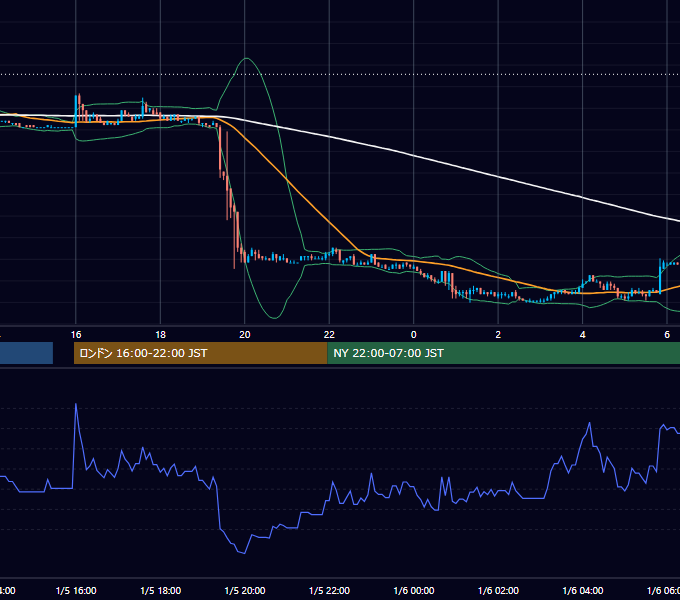Click the 1/6 00:00 date label
Screen dimensions: 680x600
tap(414, 591)
